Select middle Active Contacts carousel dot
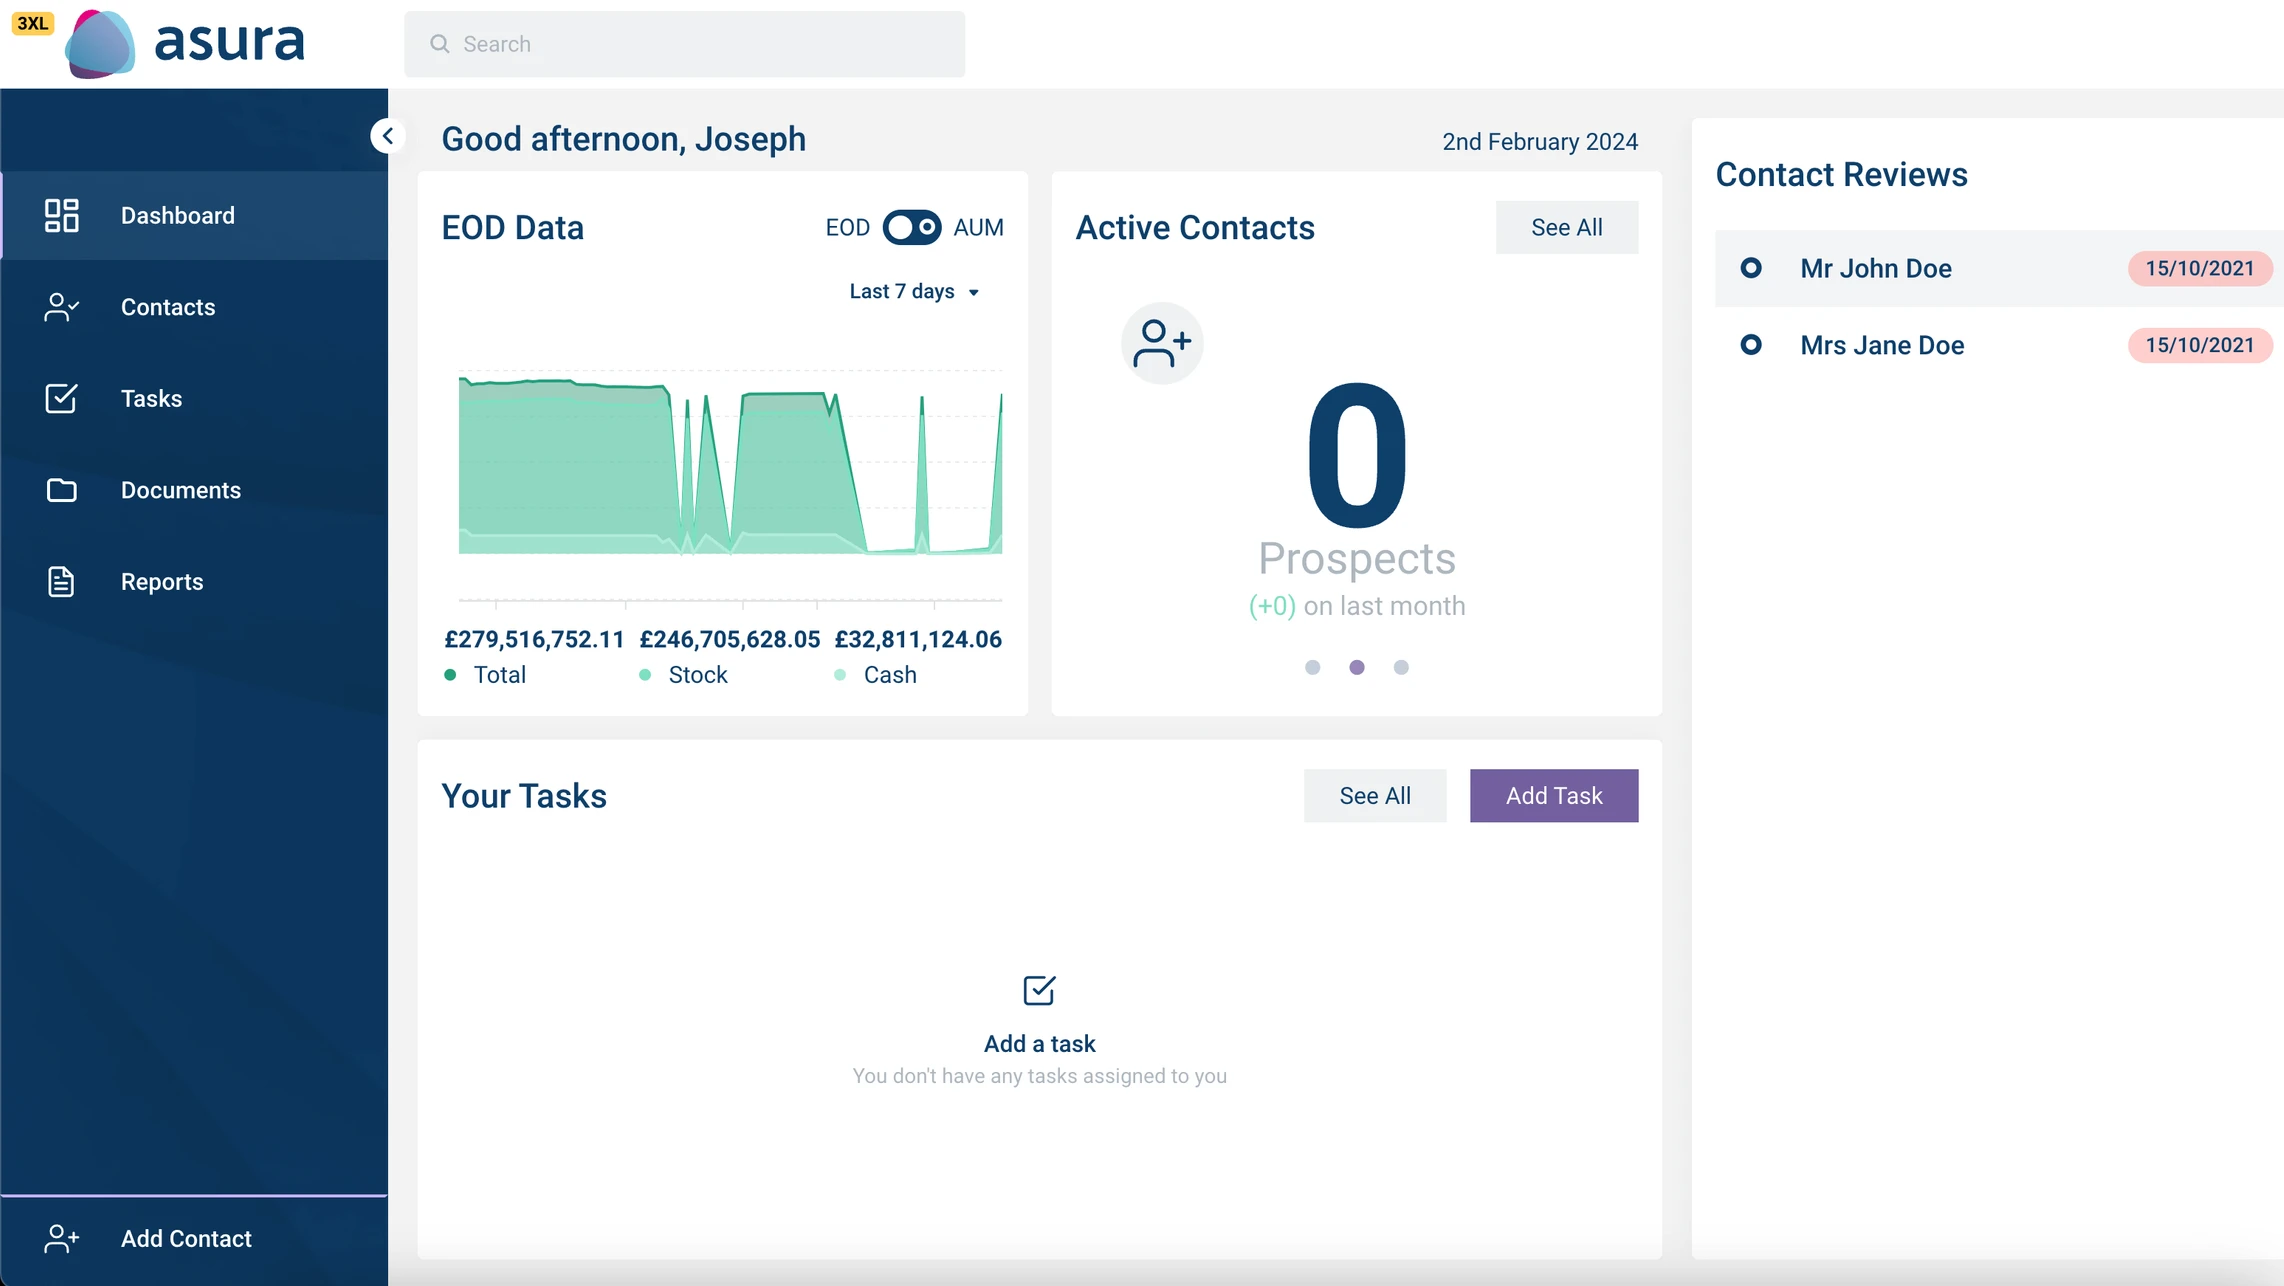 coord(1357,667)
